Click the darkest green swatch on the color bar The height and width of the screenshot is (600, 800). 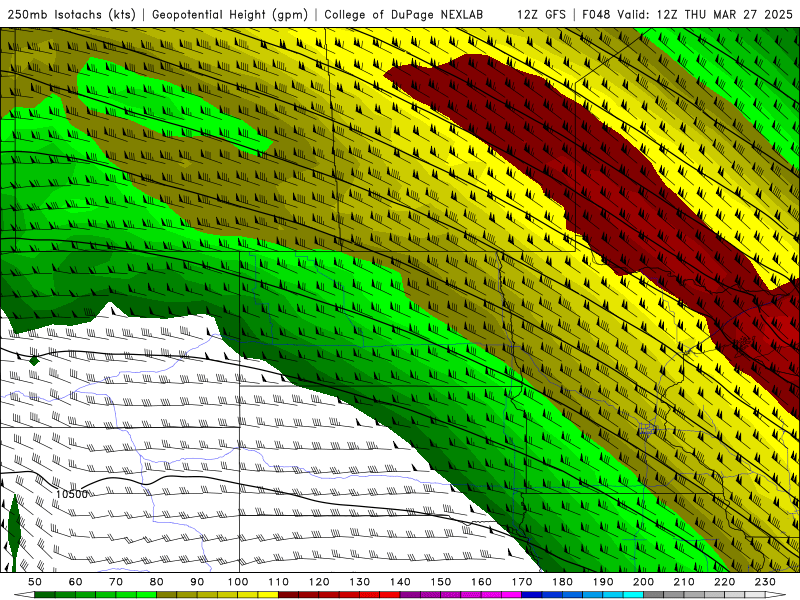tap(44, 595)
